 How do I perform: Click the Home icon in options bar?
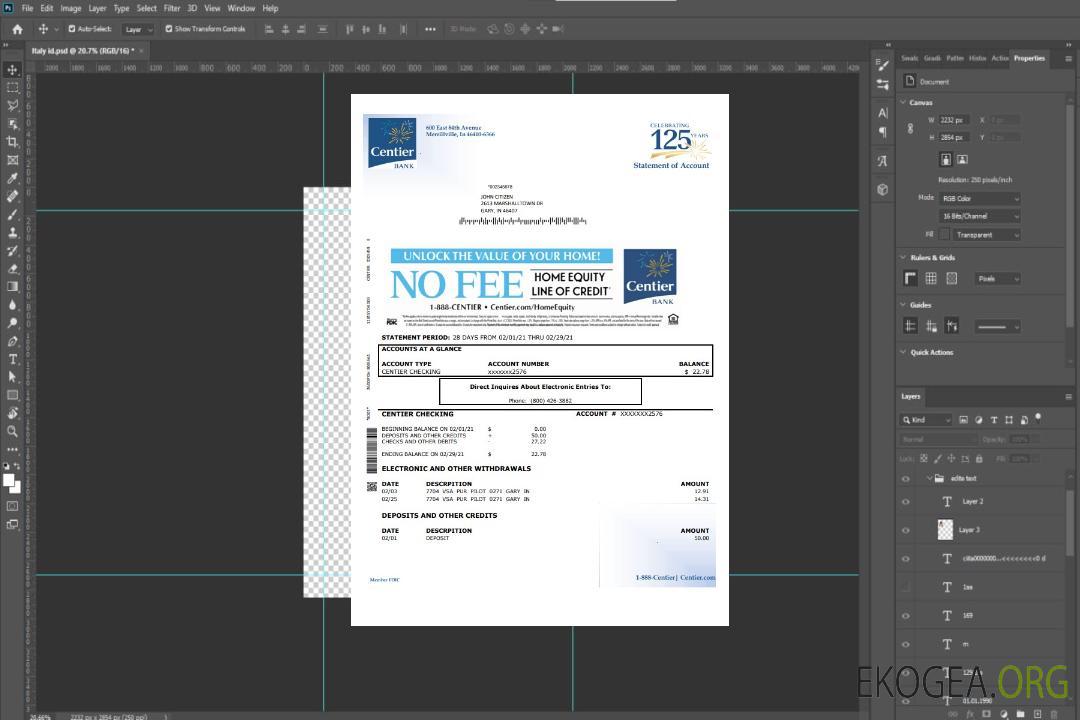pos(17,29)
